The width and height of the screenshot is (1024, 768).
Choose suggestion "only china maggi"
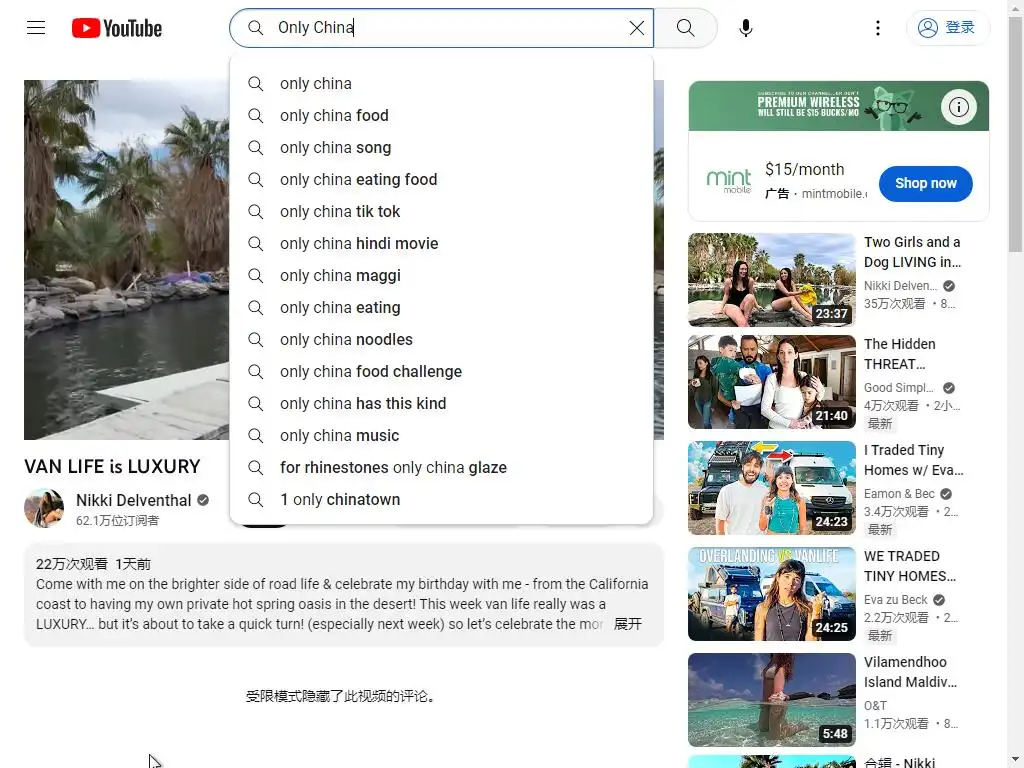[441, 276]
